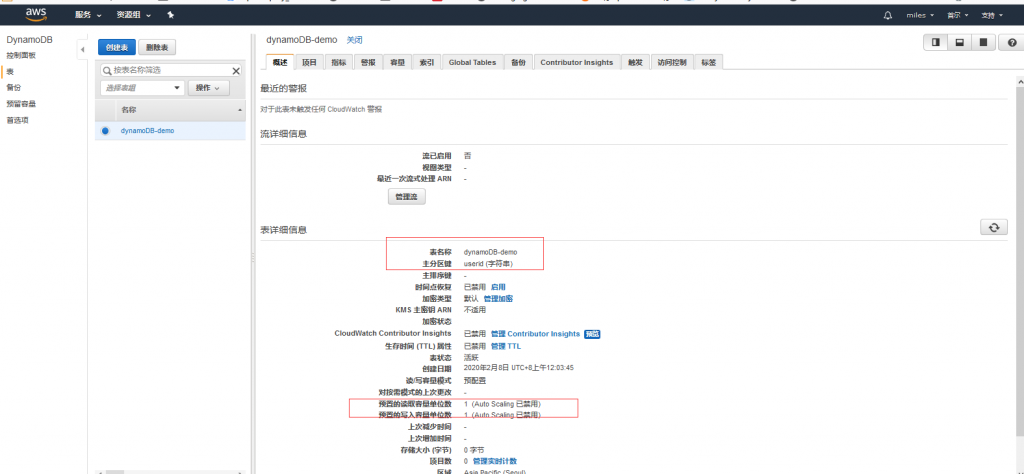Screen dimensions: 1024x474
Task: Click the pin shortcut icon in header
Action: pos(170,14)
